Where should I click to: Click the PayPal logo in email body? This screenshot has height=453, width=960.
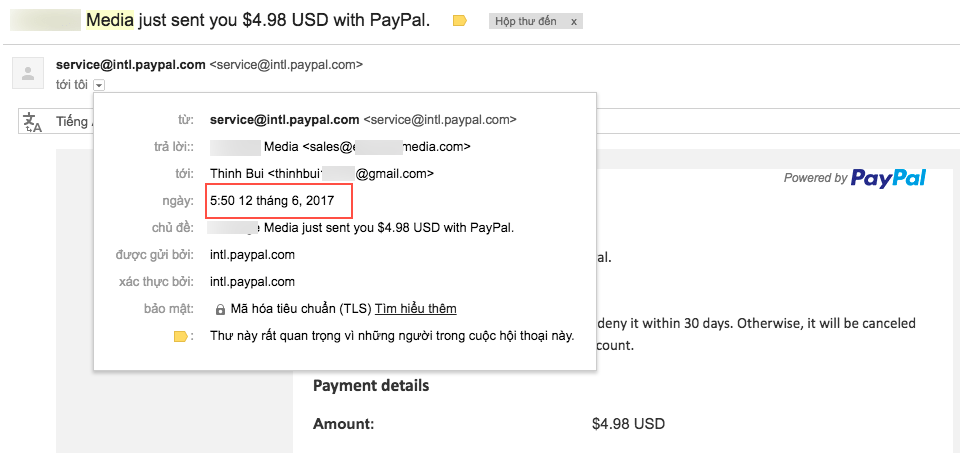(888, 178)
